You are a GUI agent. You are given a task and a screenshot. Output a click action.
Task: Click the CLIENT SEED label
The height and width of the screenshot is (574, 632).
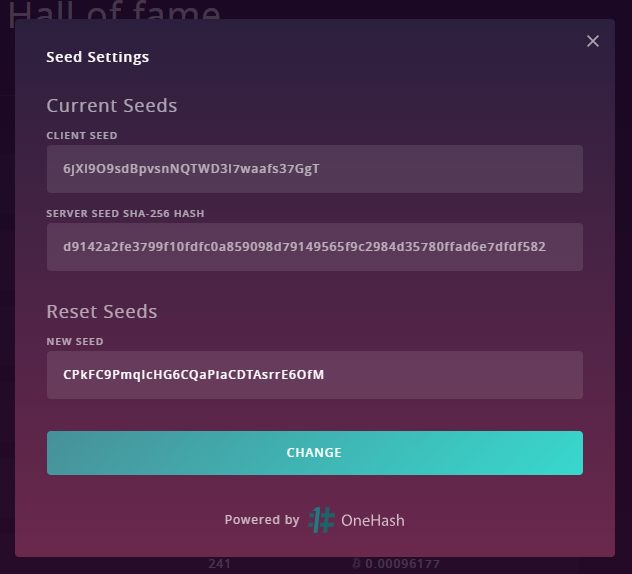[x=82, y=135]
